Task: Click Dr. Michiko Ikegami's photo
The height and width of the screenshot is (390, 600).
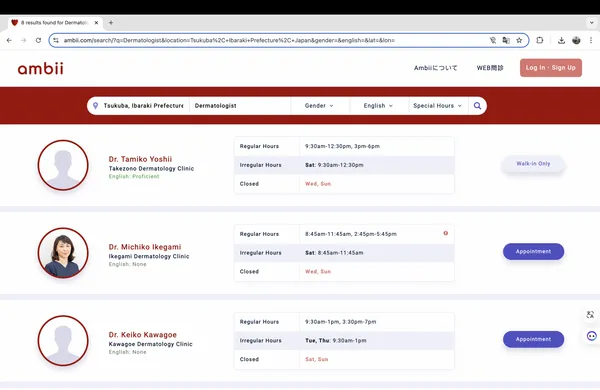Action: tap(63, 253)
